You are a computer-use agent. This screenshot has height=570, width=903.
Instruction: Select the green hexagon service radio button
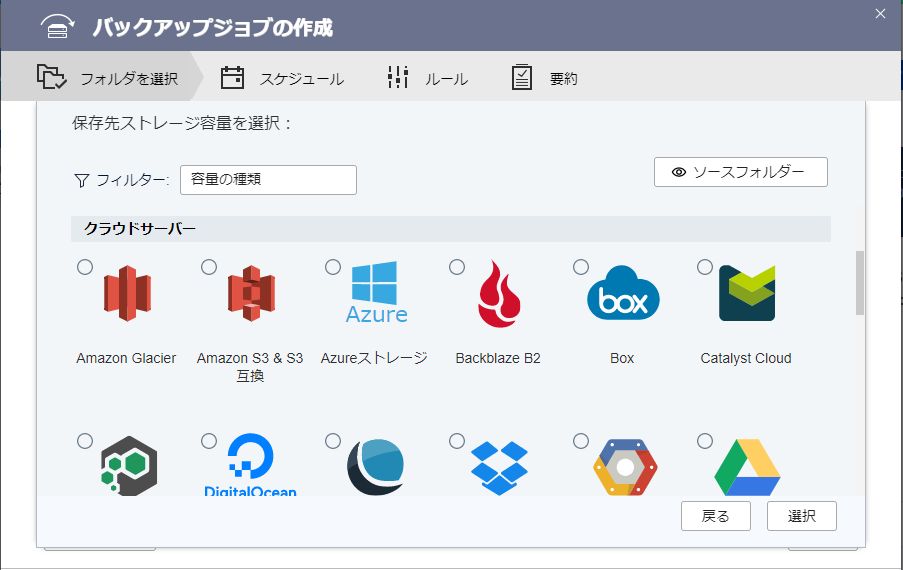click(x=85, y=441)
